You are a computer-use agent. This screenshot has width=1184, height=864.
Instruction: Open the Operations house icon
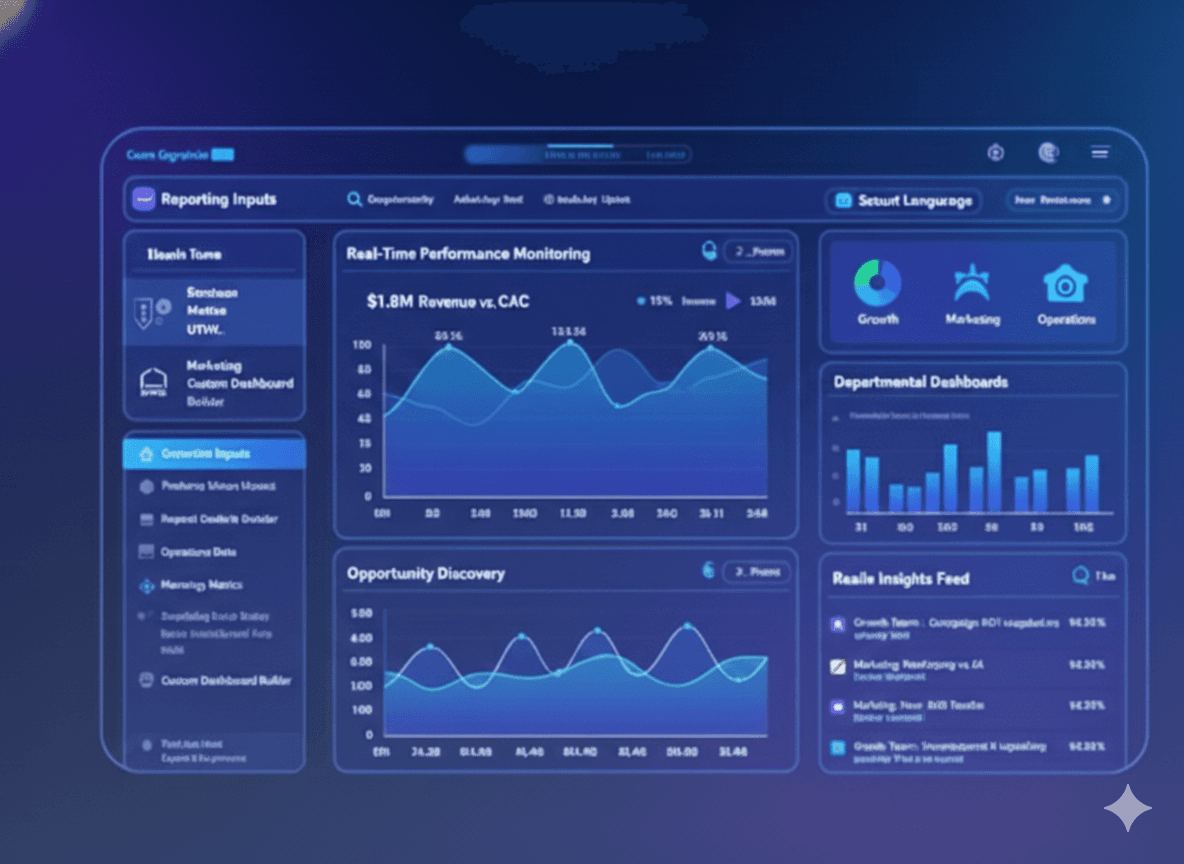point(1065,284)
